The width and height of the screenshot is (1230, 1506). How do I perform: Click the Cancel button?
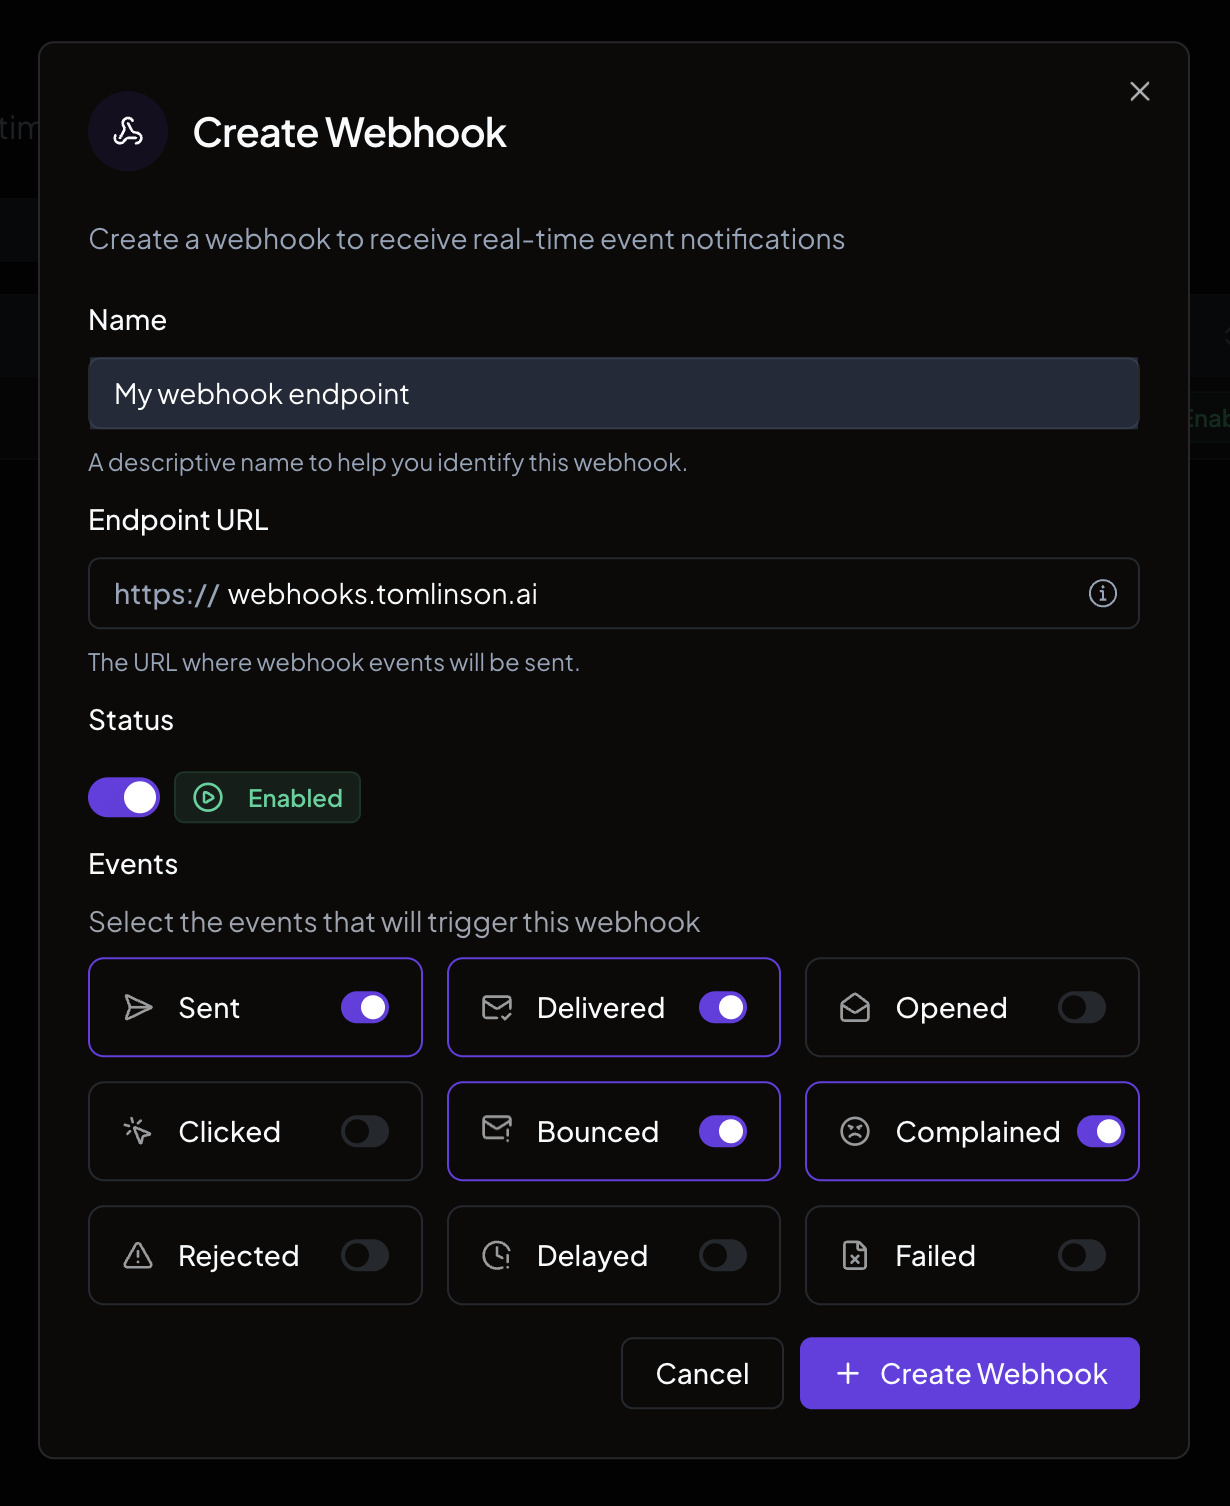point(702,1373)
